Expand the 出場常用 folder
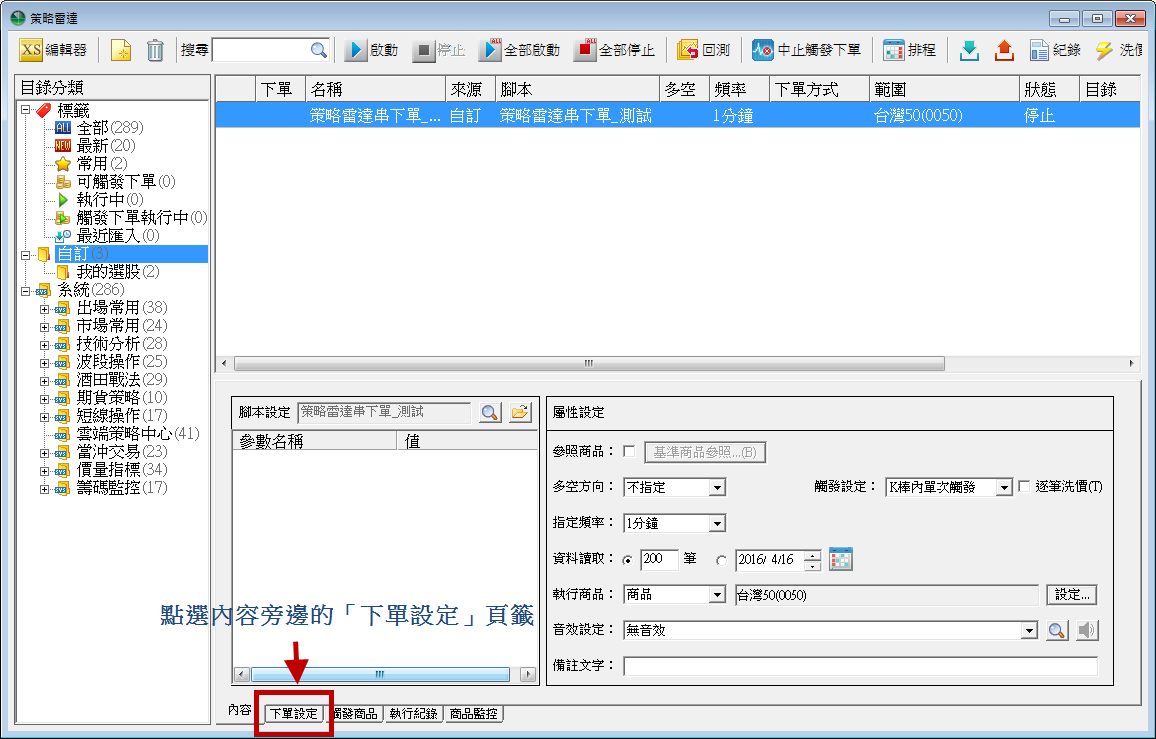The width and height of the screenshot is (1156, 739). [44, 309]
